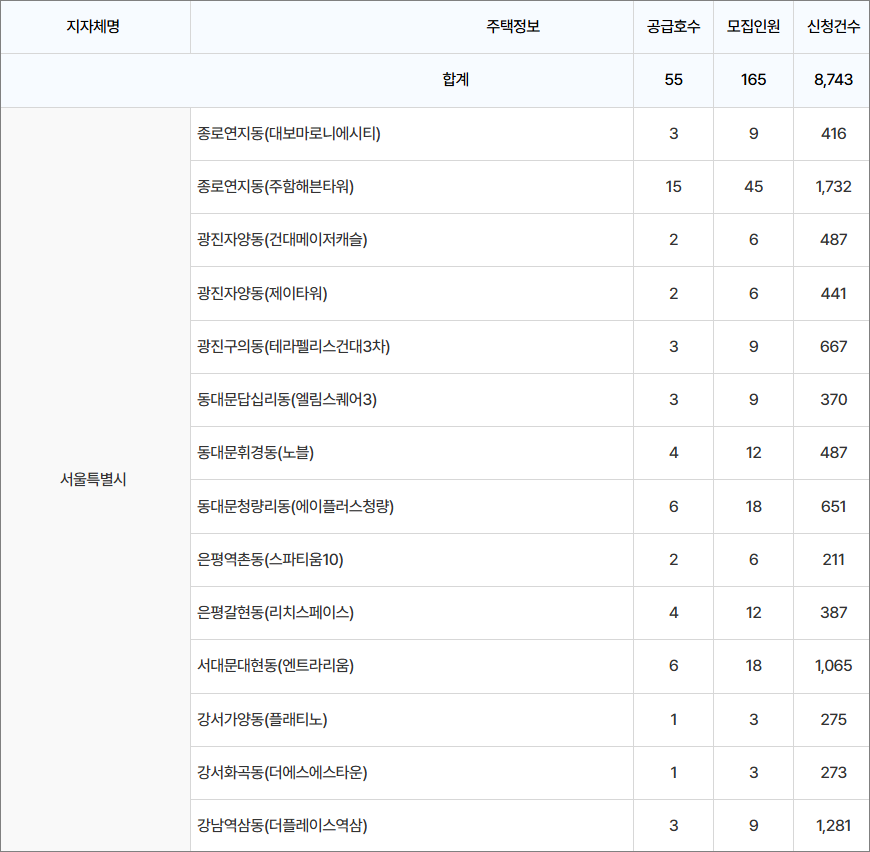The width and height of the screenshot is (870, 852).
Task: Click the 주택정보 column header
Action: click(x=512, y=26)
